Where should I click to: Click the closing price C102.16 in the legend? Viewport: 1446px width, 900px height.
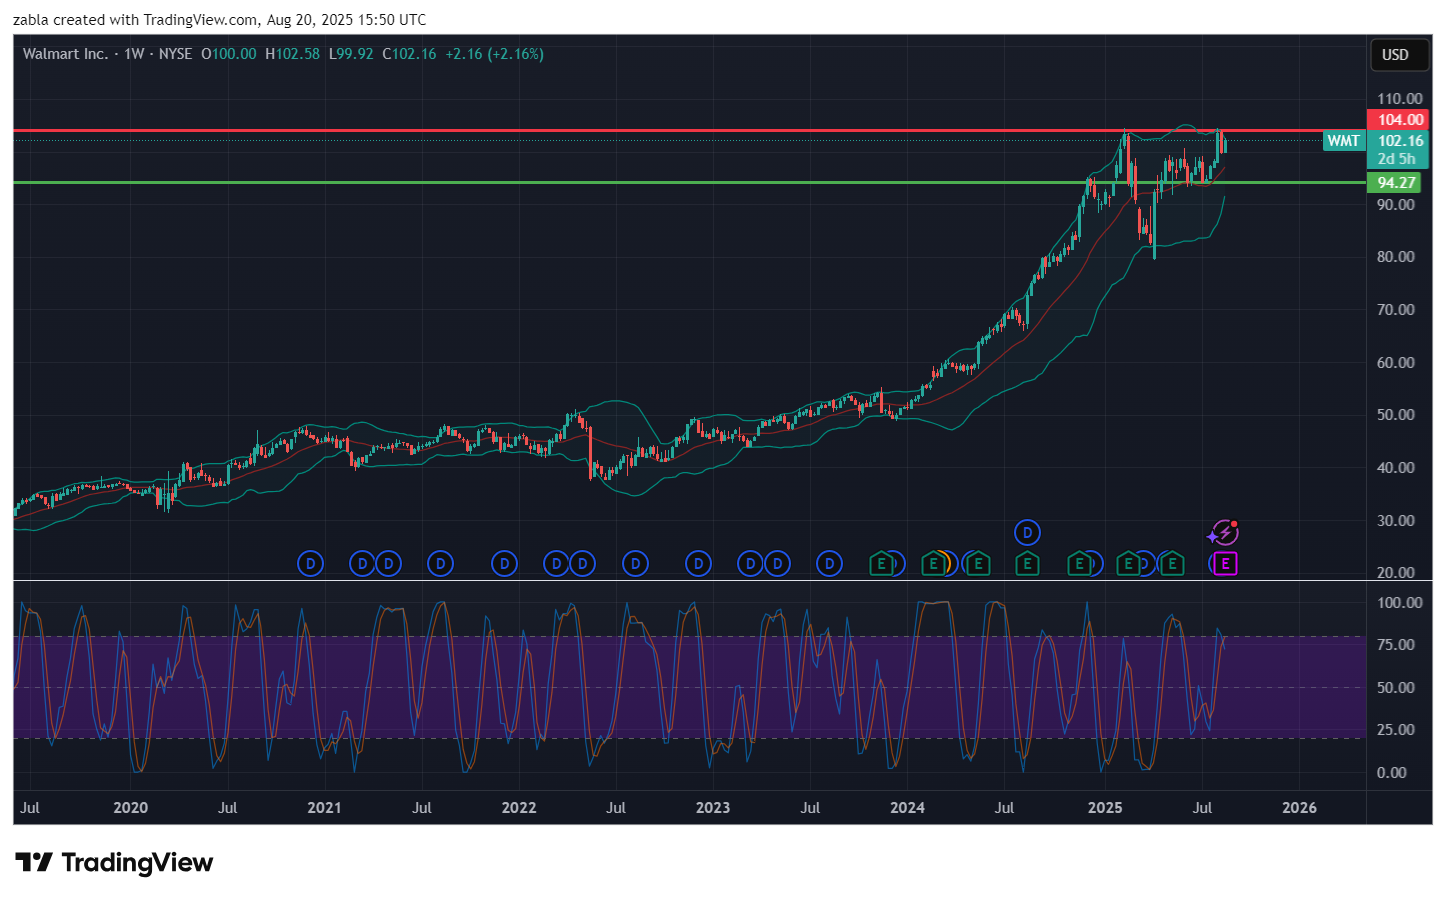(409, 54)
